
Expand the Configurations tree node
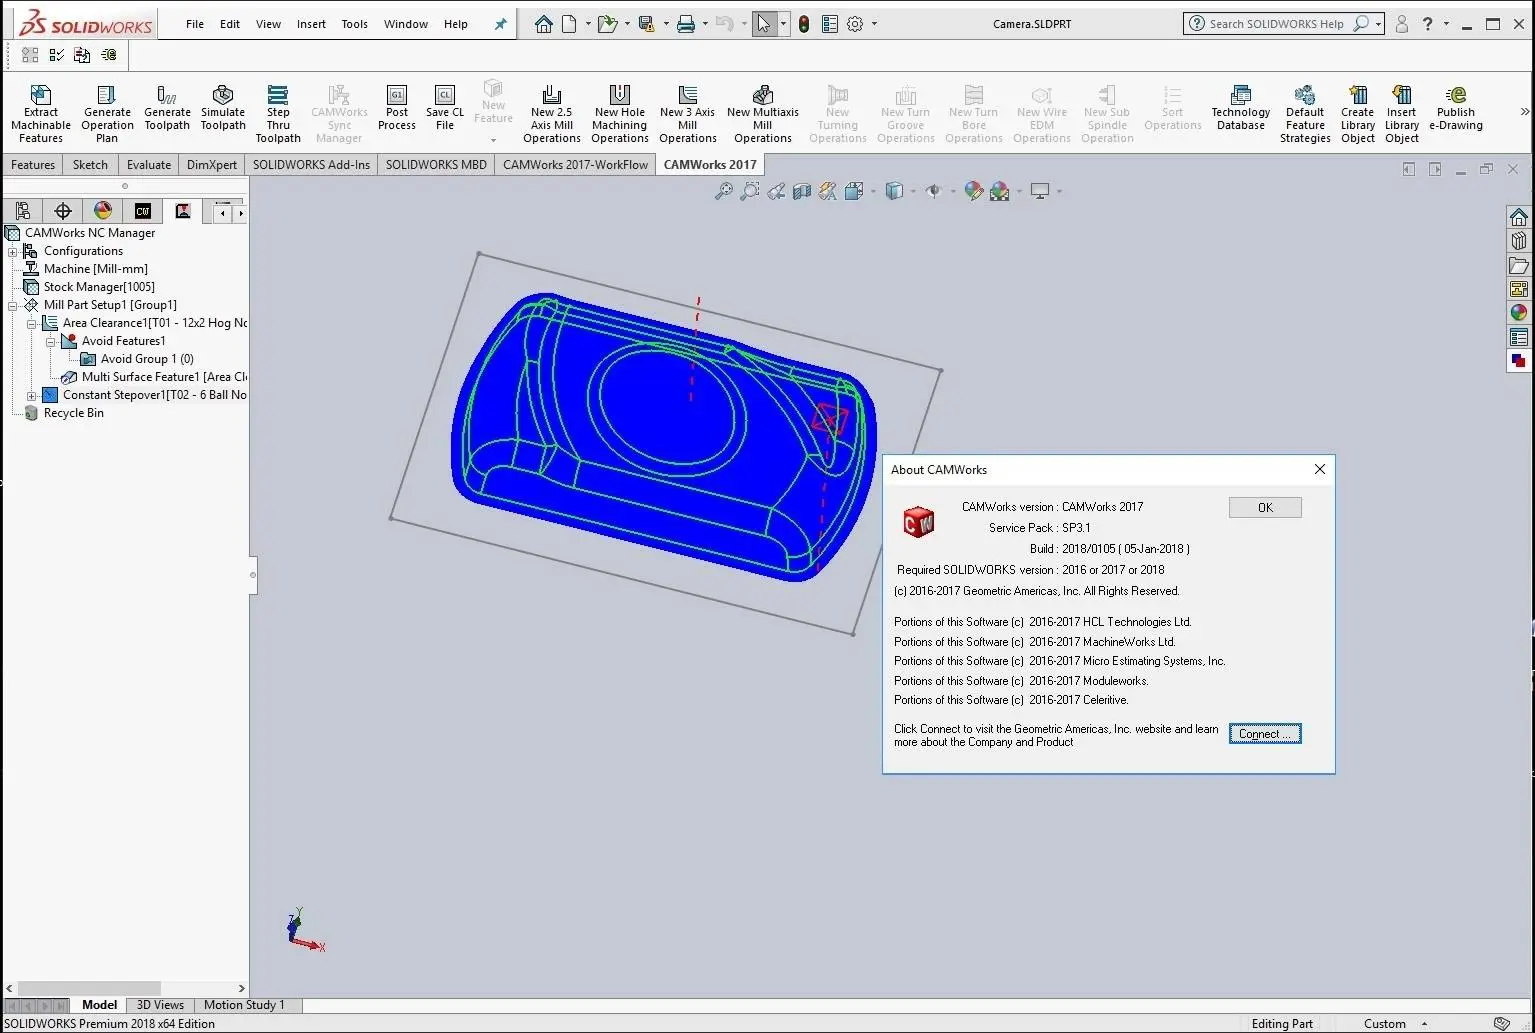13,251
